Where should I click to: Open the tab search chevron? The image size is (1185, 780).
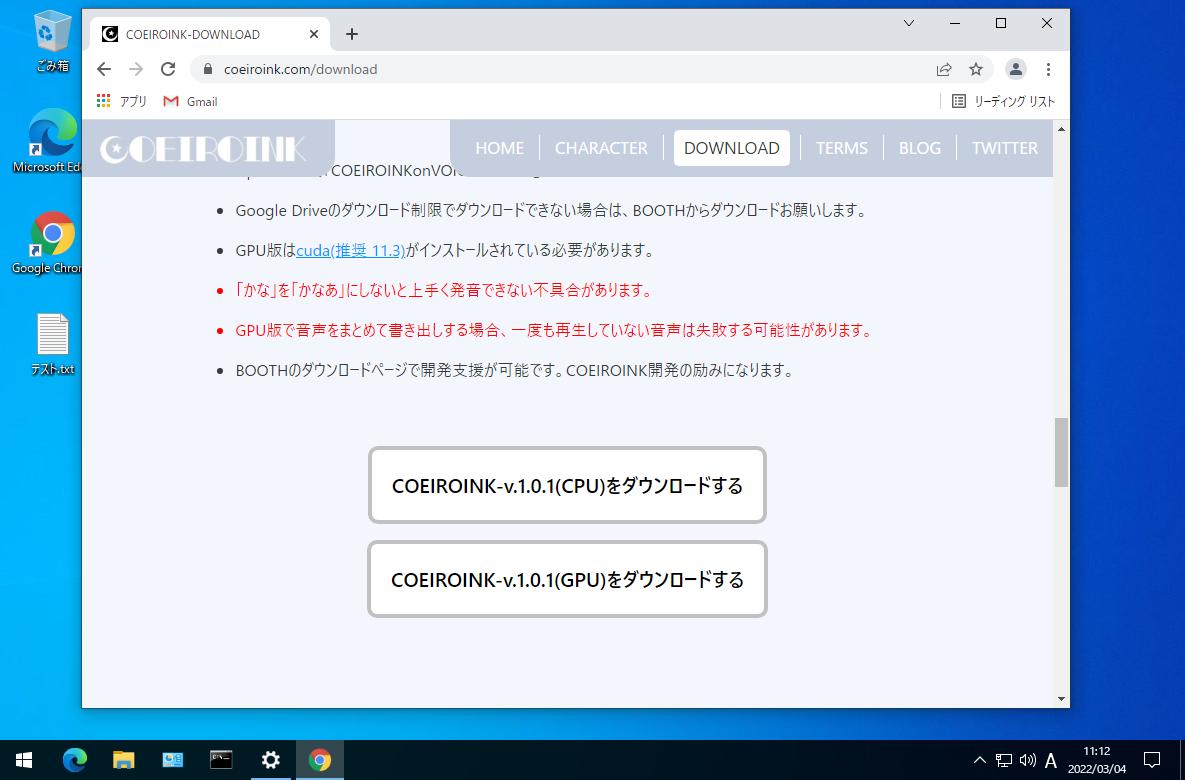[x=909, y=23]
